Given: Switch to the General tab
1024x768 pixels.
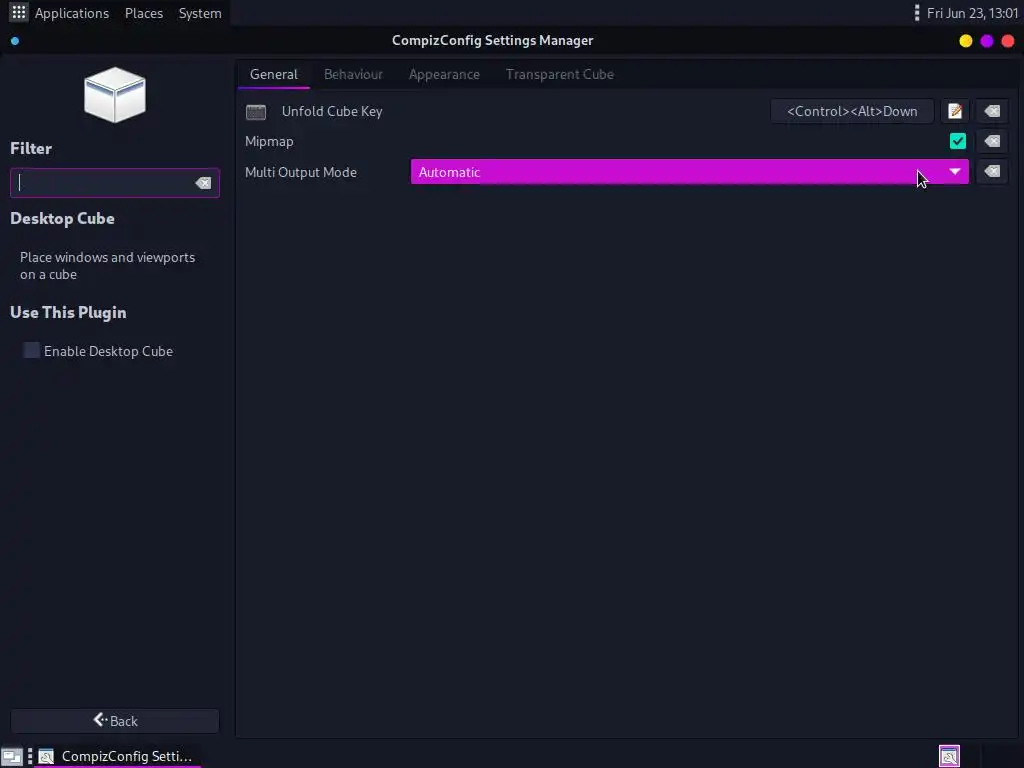Looking at the screenshot, I should [274, 74].
